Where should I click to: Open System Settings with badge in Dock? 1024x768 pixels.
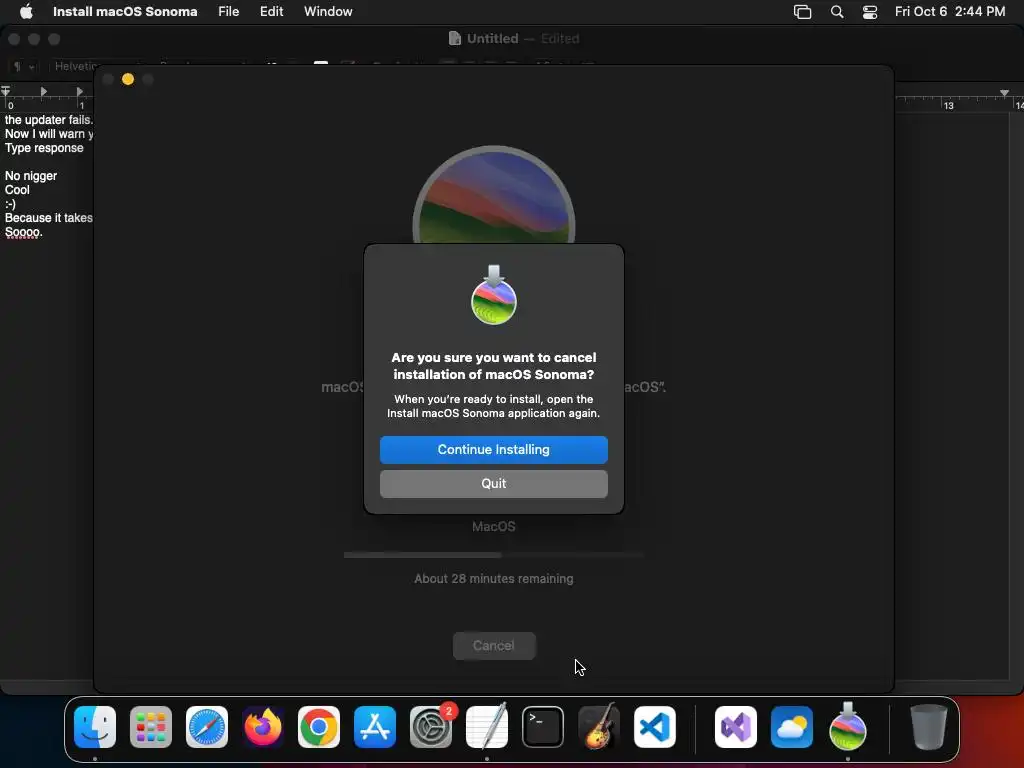431,727
